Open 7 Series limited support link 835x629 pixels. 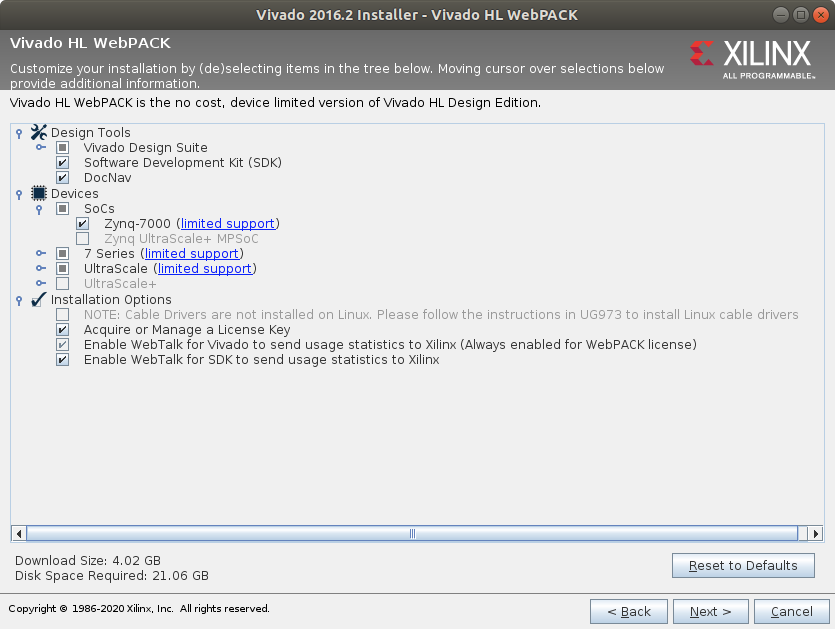[192, 254]
